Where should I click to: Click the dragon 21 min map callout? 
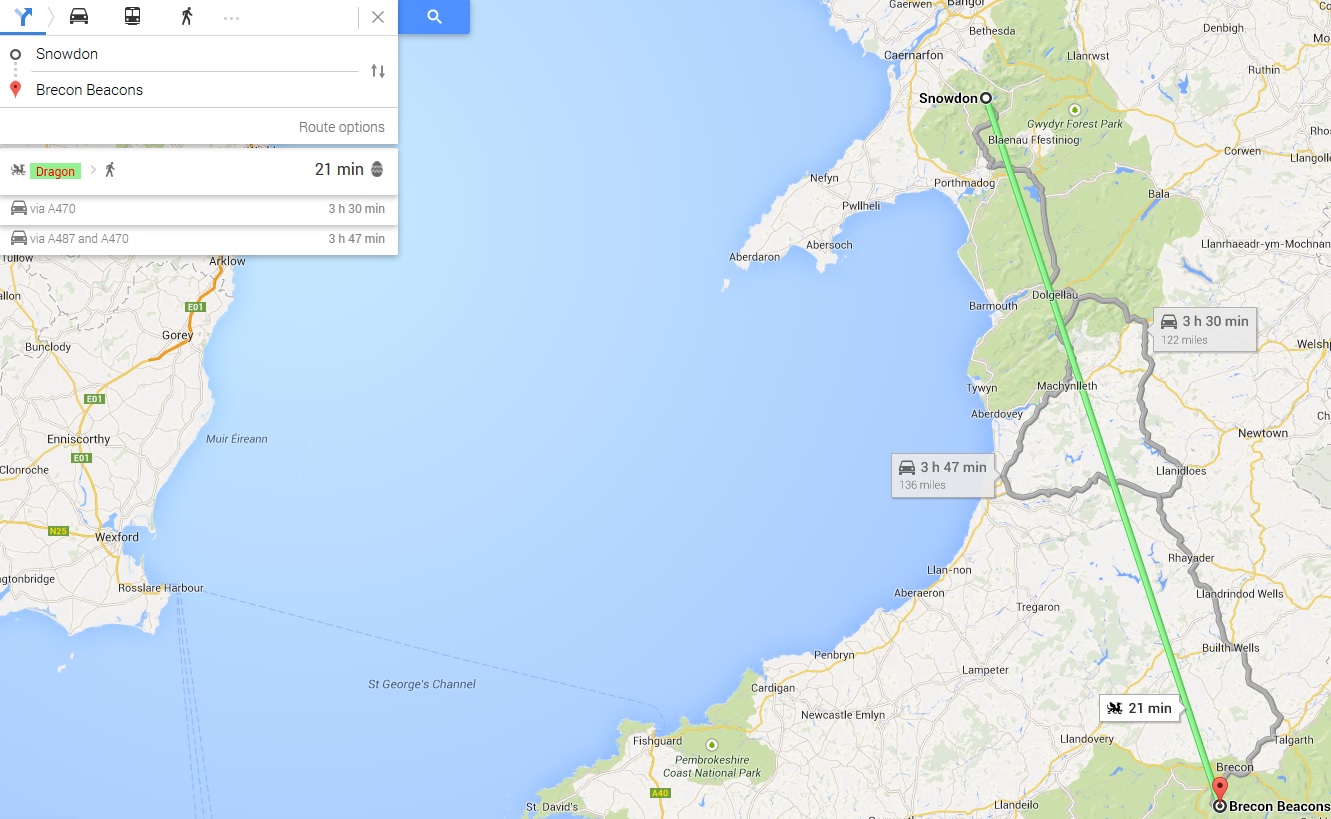1141,708
